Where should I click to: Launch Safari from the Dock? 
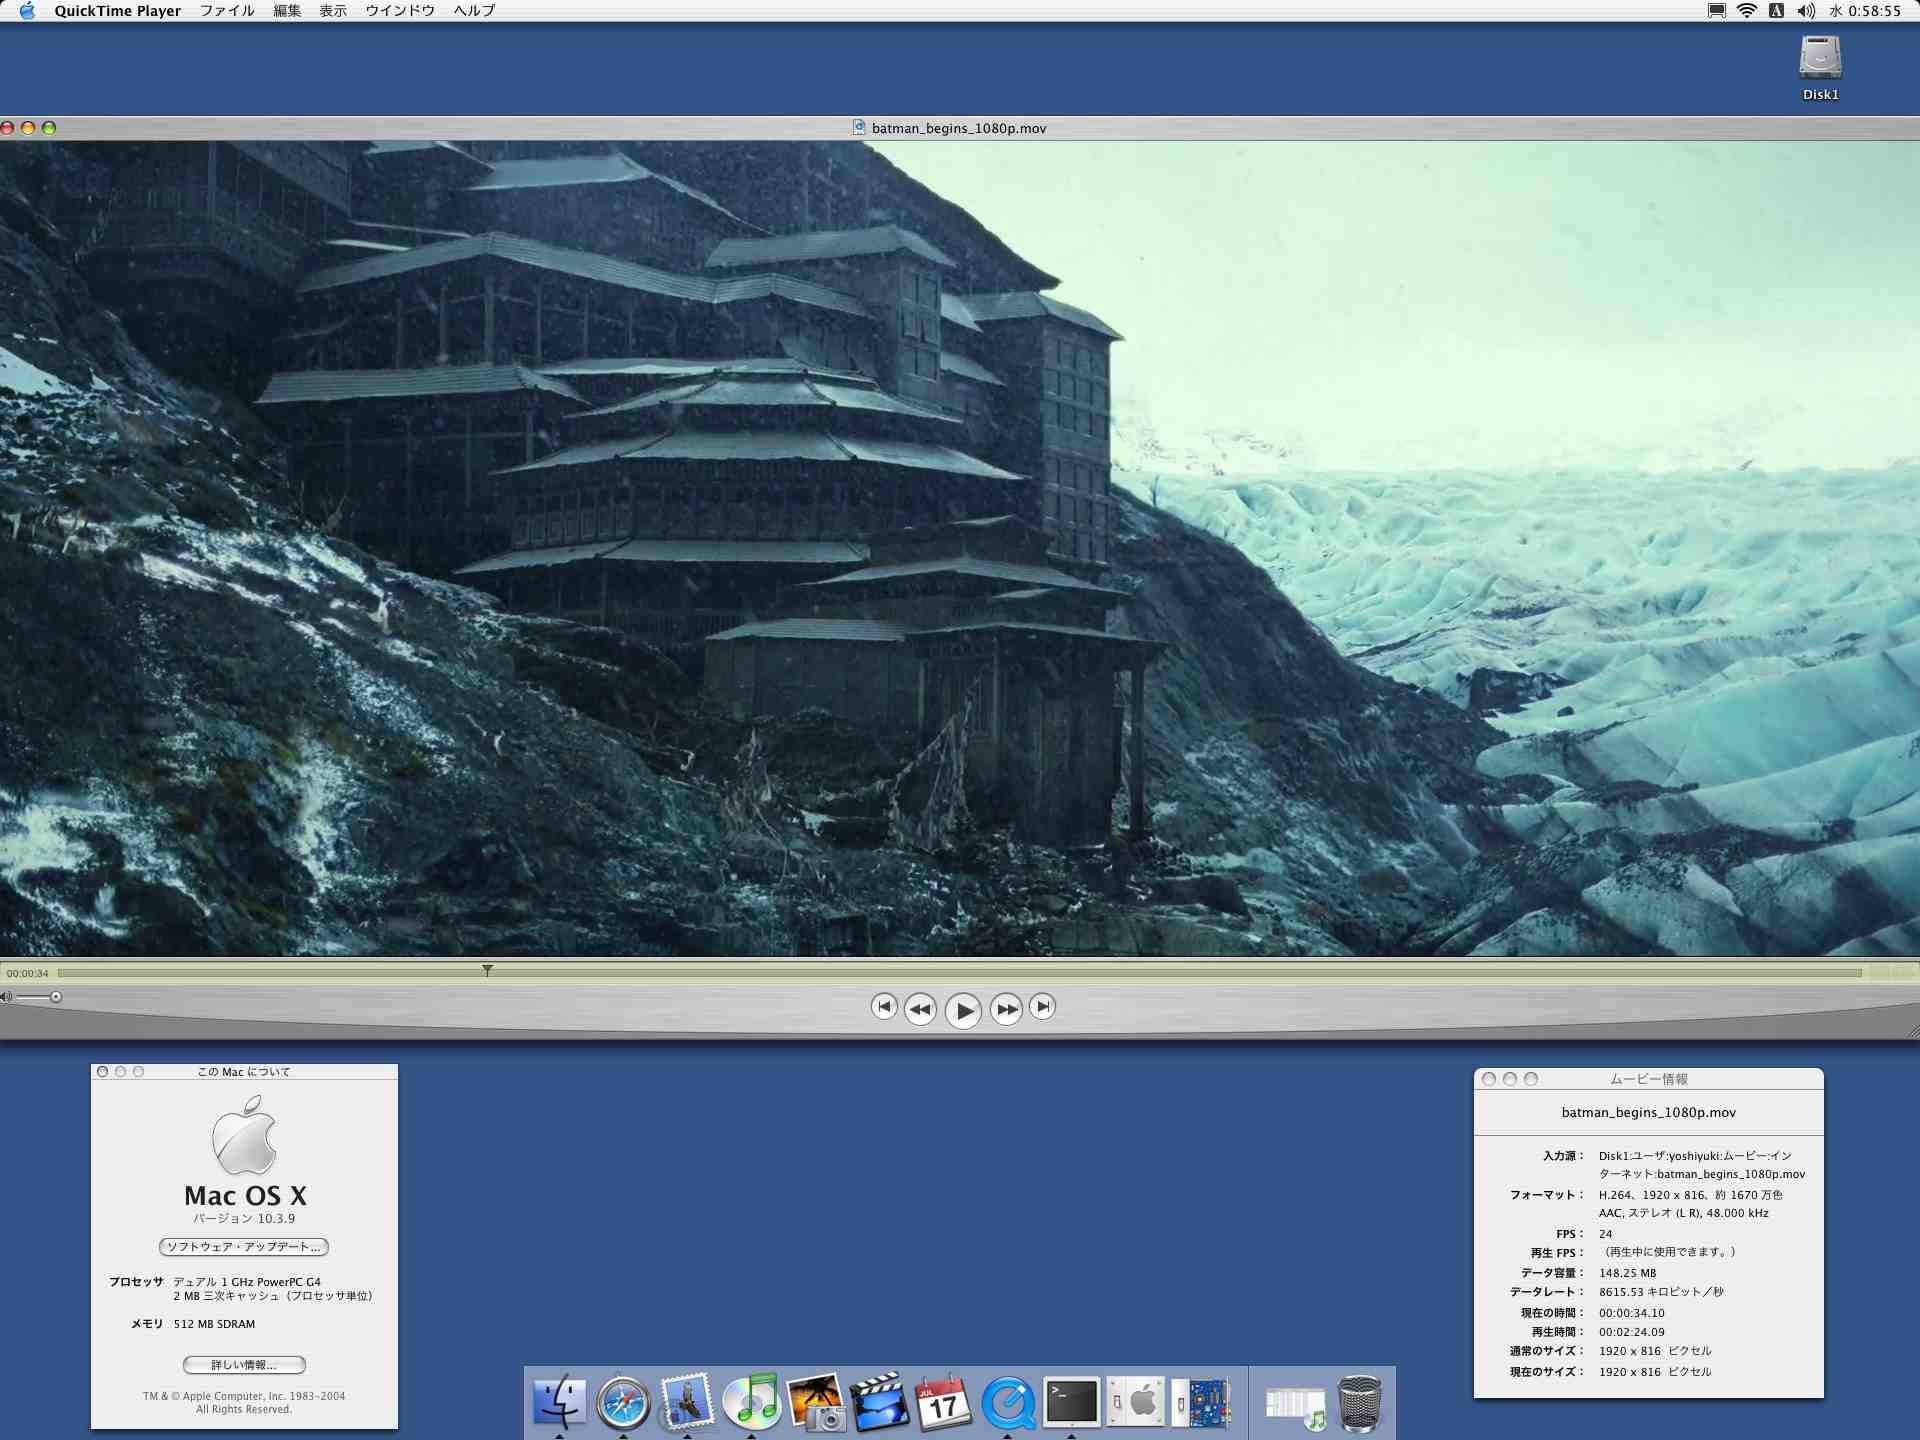[623, 1402]
